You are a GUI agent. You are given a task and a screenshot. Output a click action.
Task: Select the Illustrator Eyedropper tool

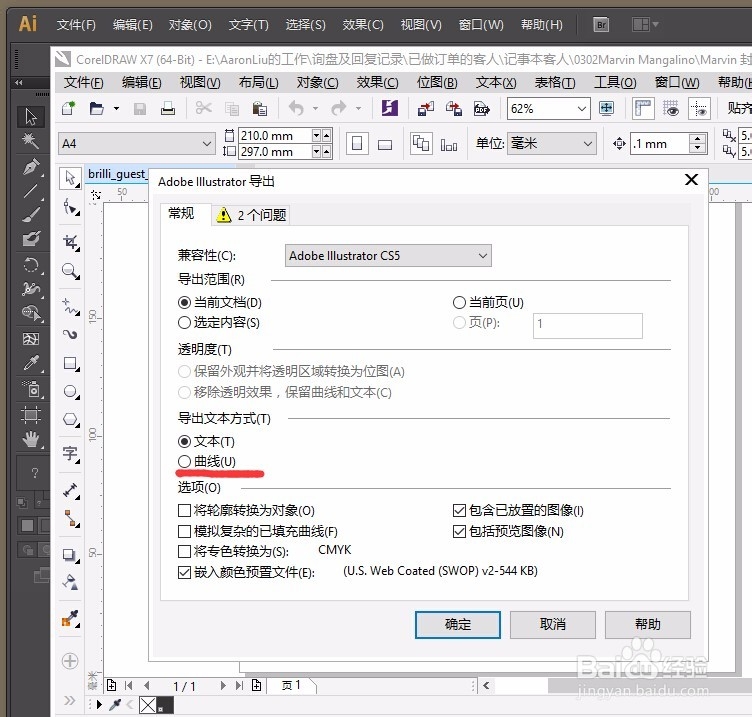coord(31,363)
